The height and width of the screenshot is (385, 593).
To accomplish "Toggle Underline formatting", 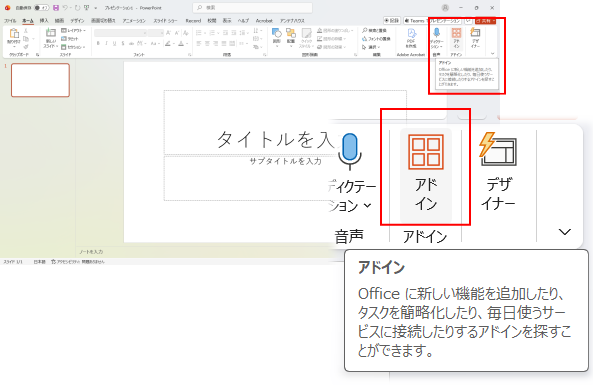I will click(x=115, y=43).
